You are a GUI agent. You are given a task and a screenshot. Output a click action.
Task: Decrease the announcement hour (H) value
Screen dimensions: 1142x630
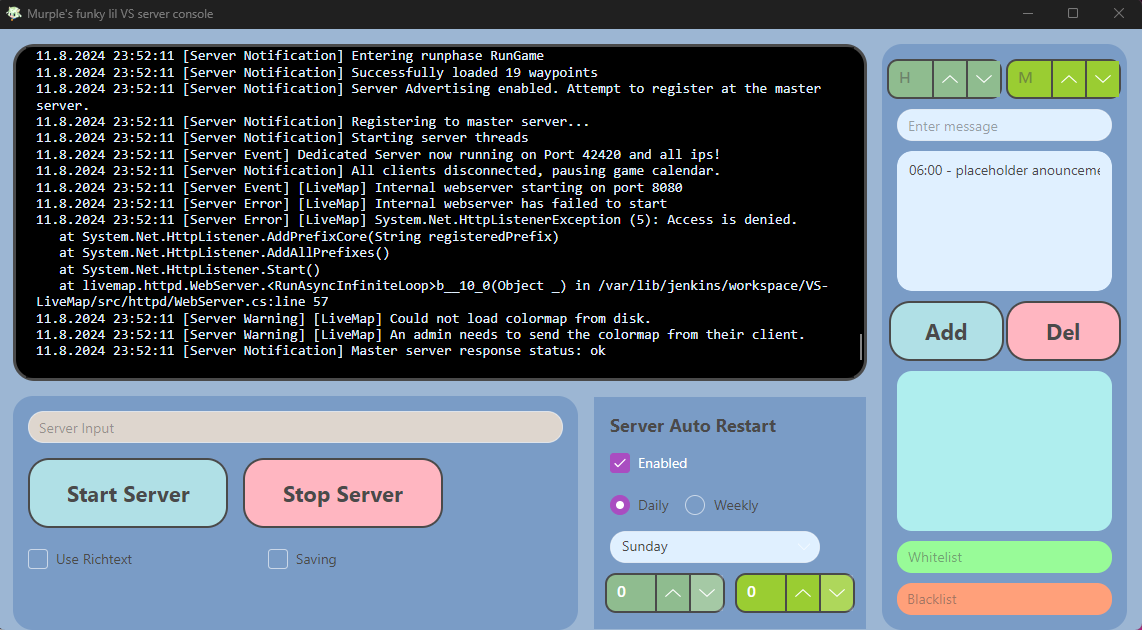pyautogui.click(x=984, y=79)
